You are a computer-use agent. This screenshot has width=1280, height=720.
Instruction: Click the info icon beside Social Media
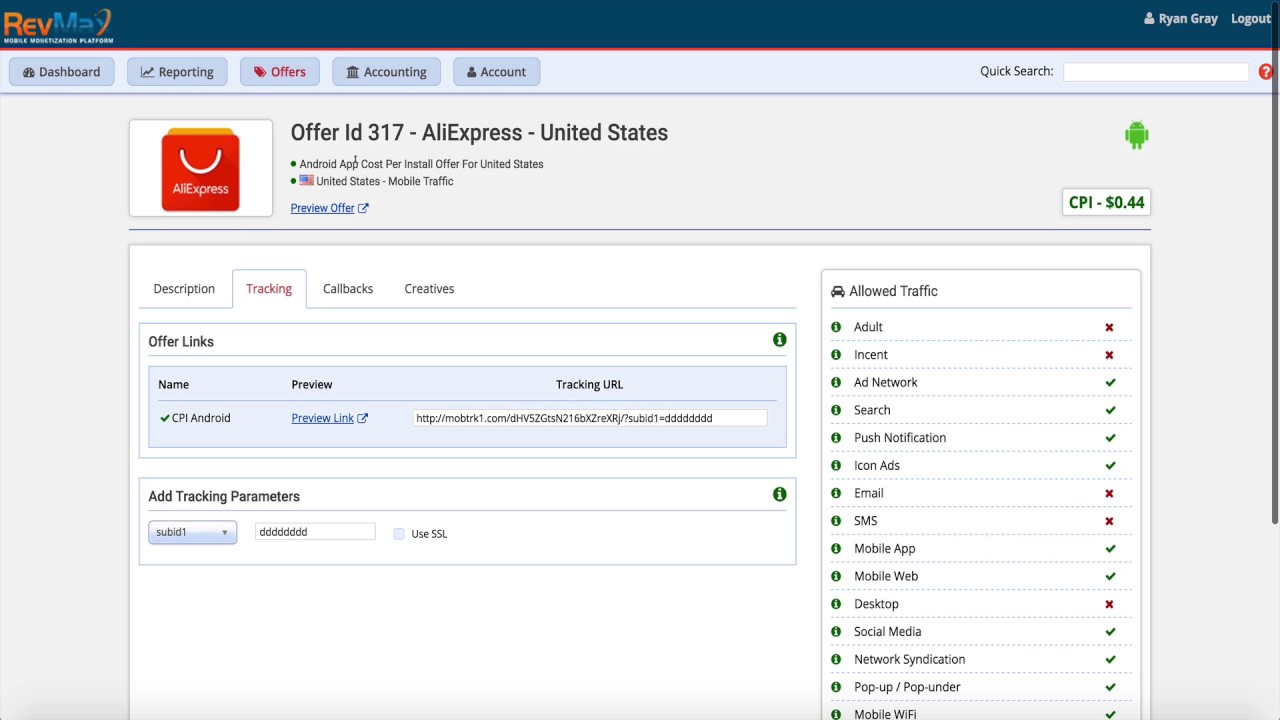(836, 632)
